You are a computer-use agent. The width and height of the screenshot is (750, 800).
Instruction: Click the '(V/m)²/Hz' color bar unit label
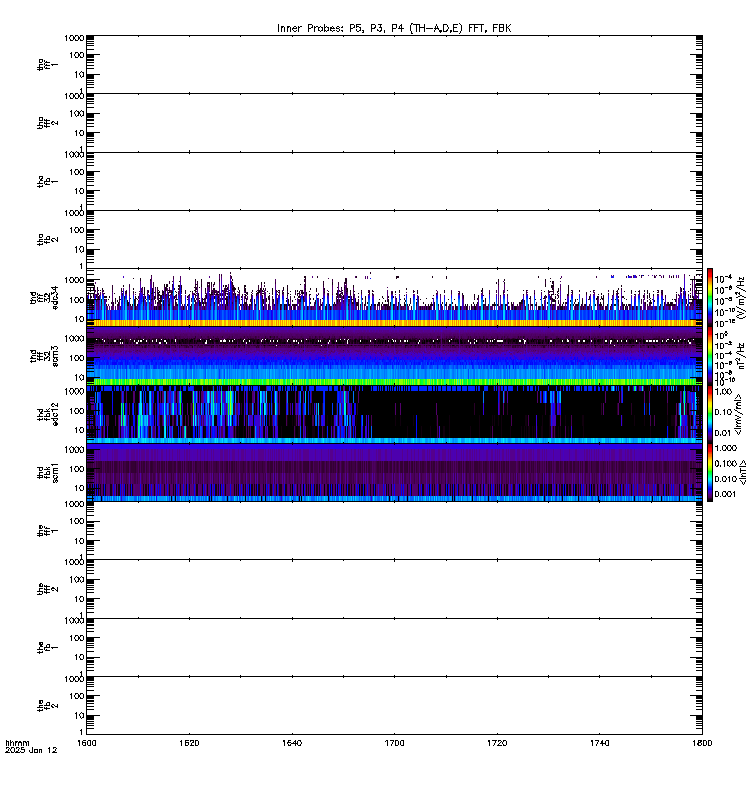741,298
